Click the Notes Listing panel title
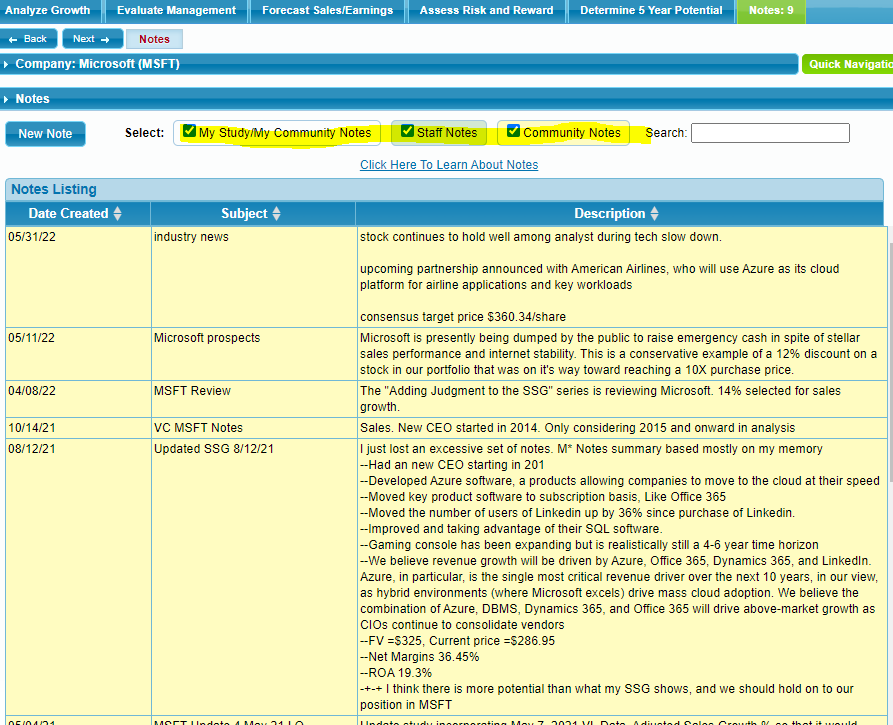This screenshot has width=893, height=725. [54, 189]
